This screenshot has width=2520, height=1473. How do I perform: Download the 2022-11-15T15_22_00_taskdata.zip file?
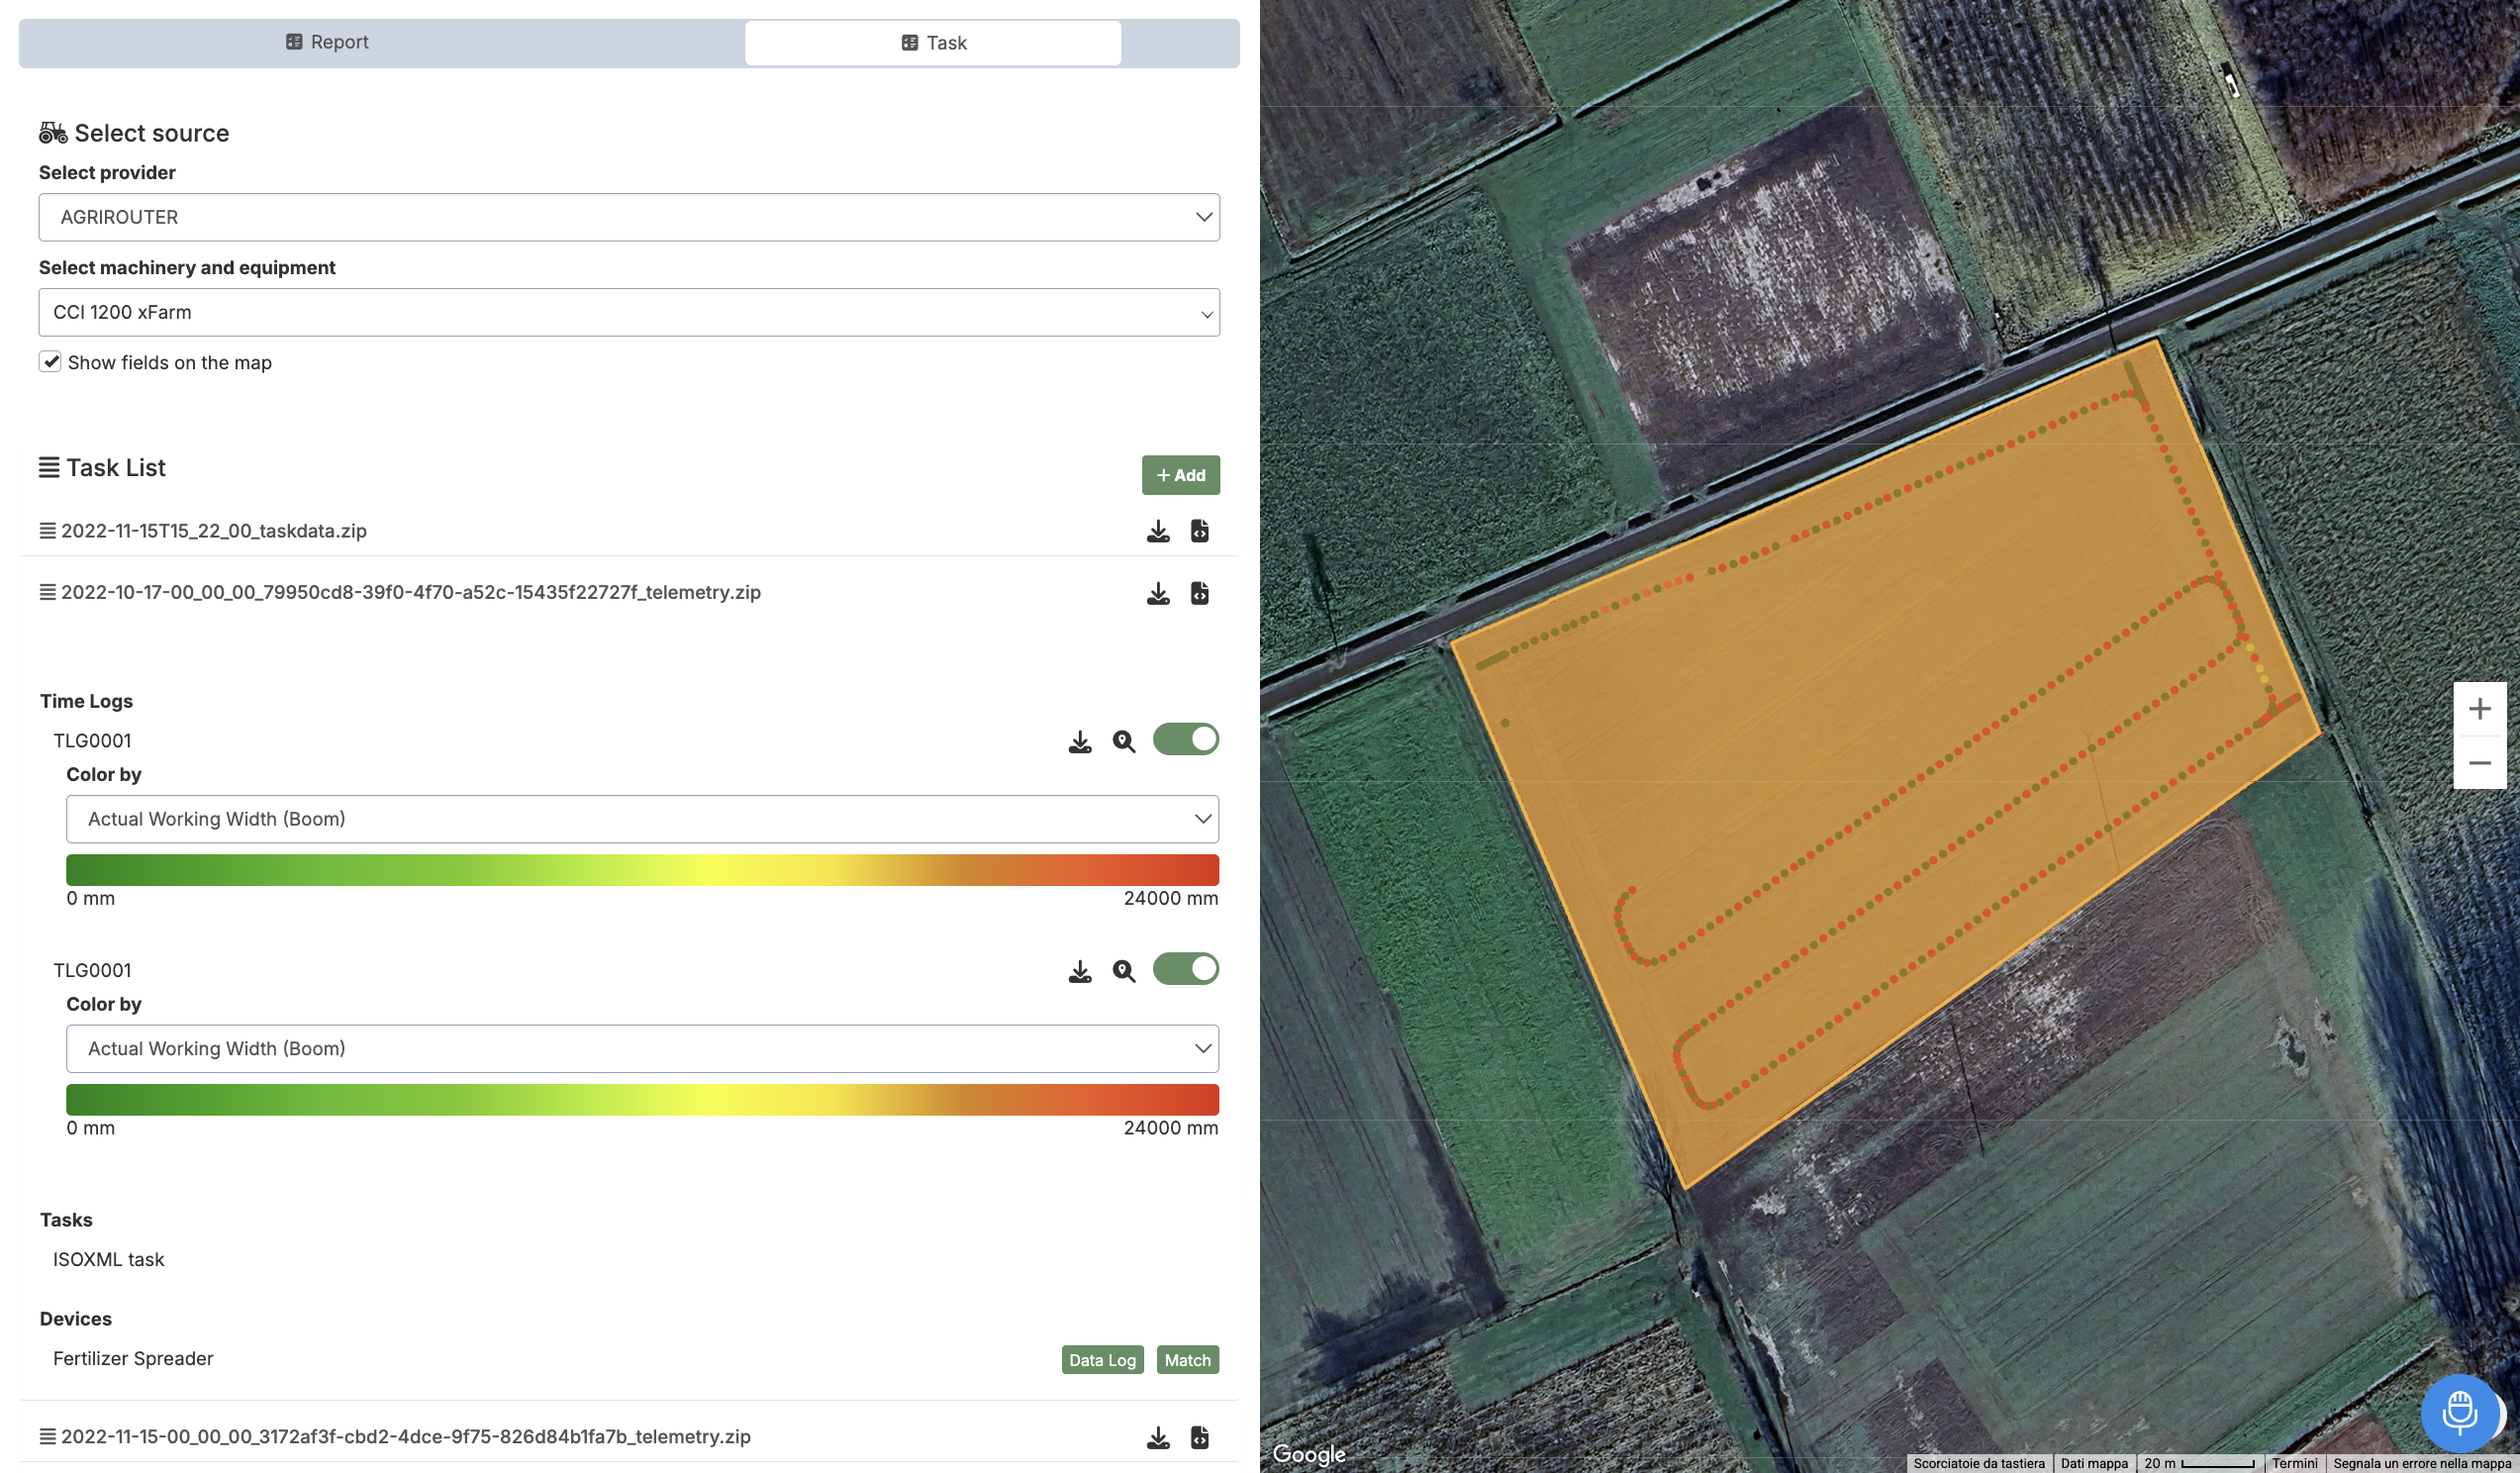(x=1158, y=531)
